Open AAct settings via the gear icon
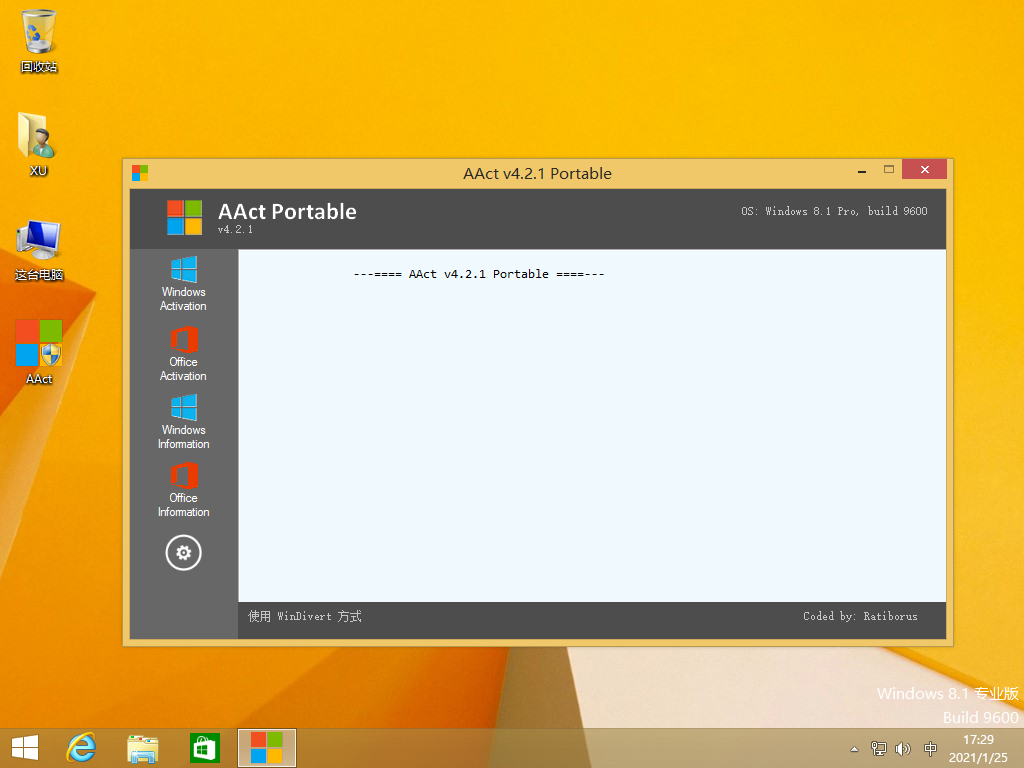1024x768 pixels. (x=183, y=552)
